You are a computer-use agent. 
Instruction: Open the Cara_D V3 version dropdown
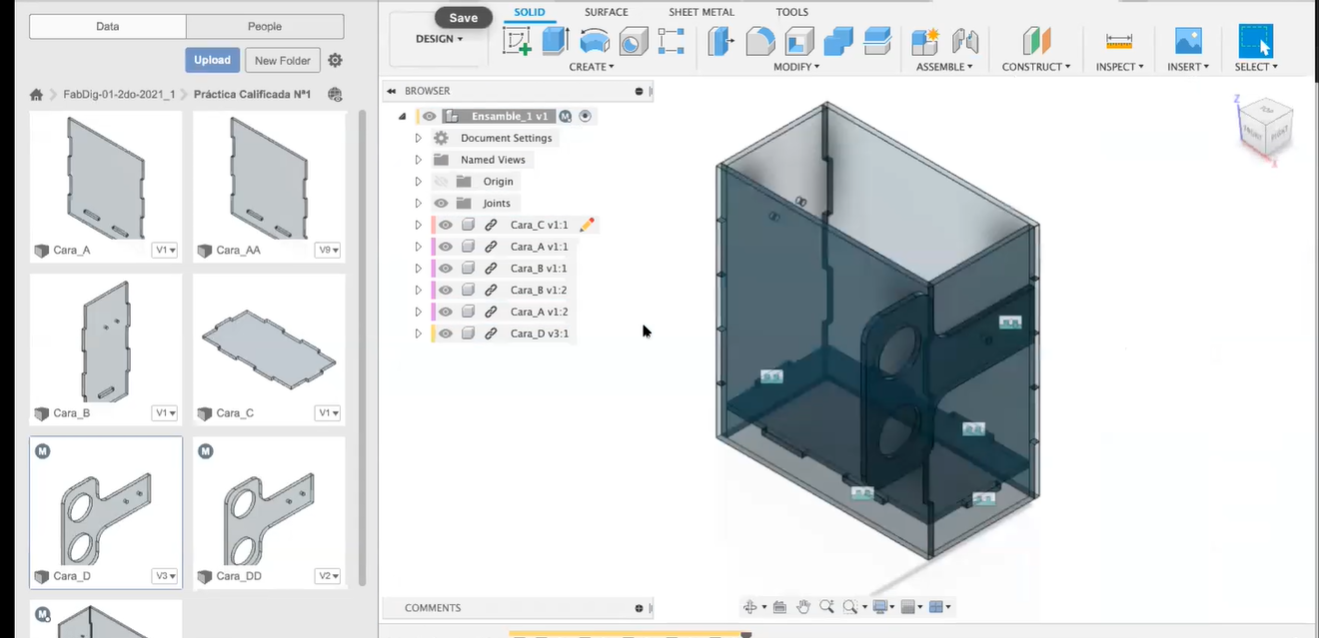pos(165,576)
